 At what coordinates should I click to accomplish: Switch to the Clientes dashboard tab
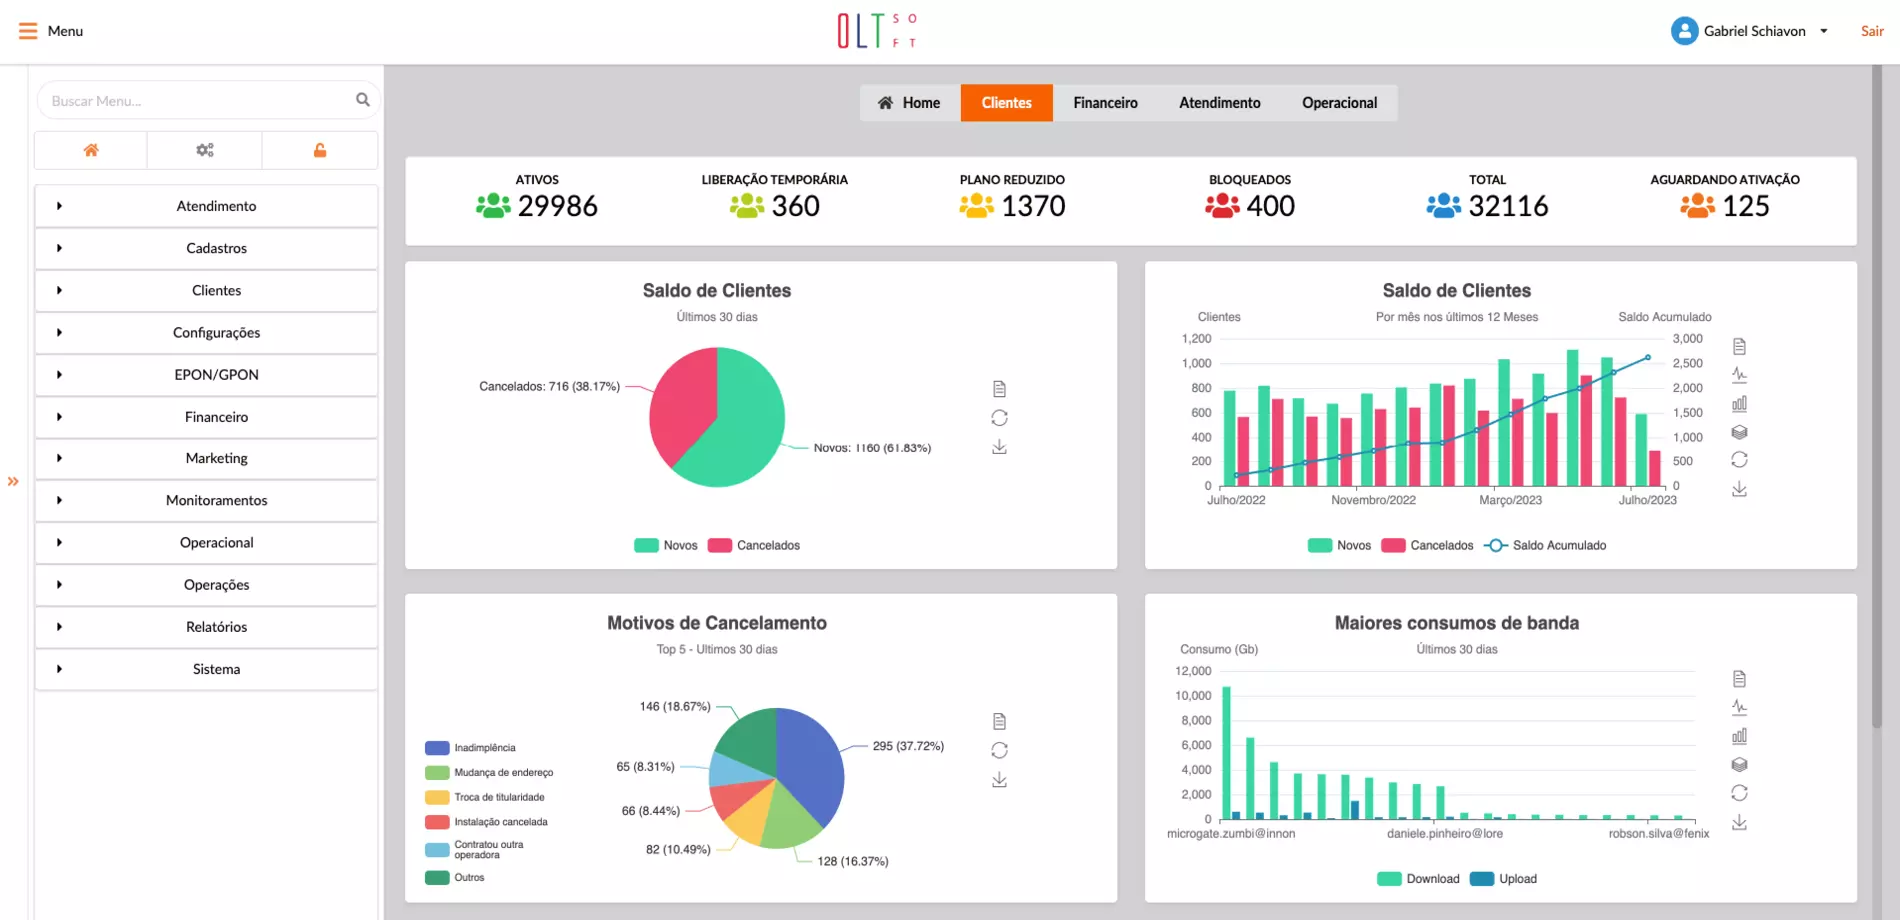tap(1006, 103)
